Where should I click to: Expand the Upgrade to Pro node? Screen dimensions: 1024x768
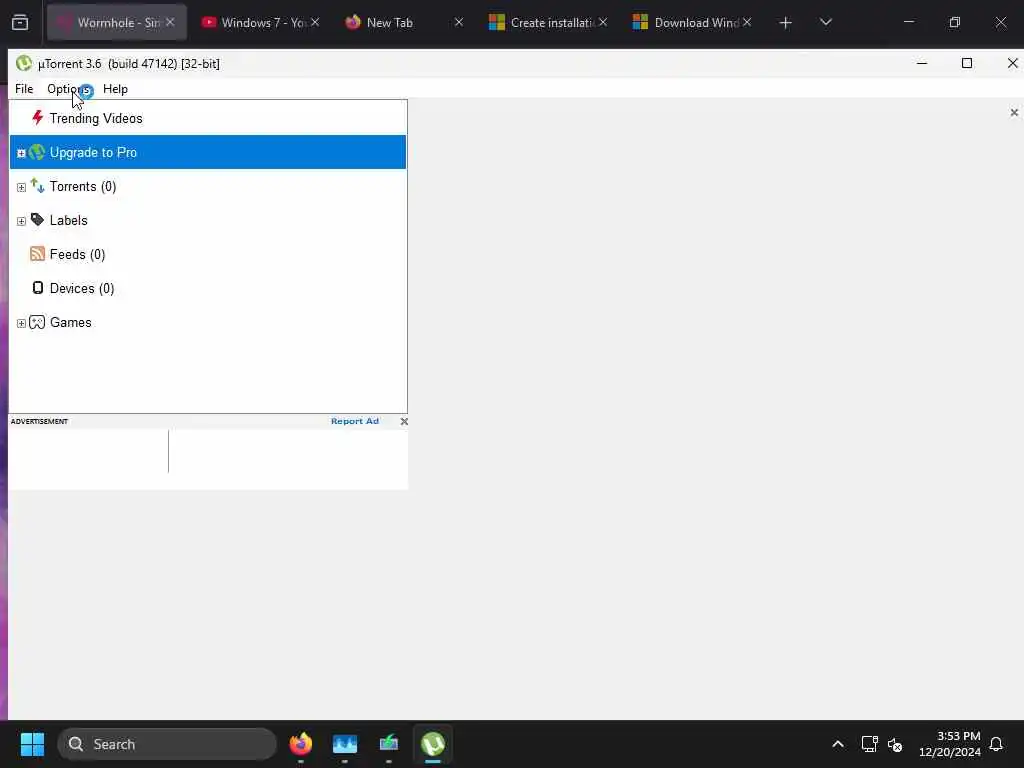coord(21,153)
